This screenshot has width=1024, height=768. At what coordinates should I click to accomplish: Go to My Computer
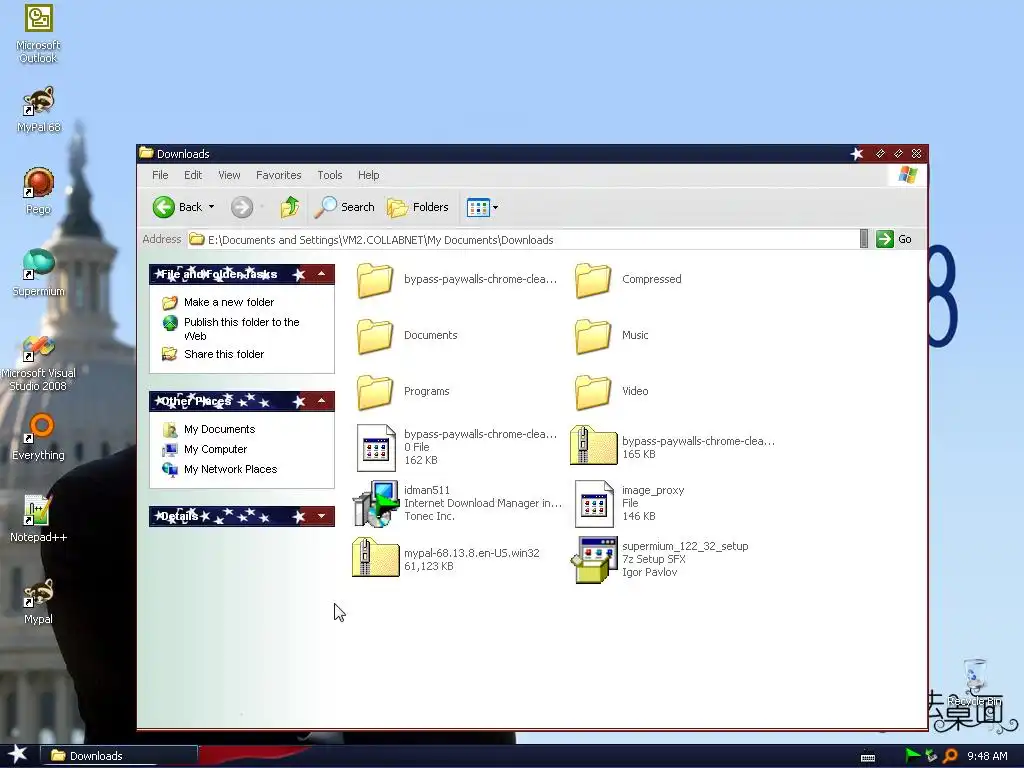click(x=205, y=449)
